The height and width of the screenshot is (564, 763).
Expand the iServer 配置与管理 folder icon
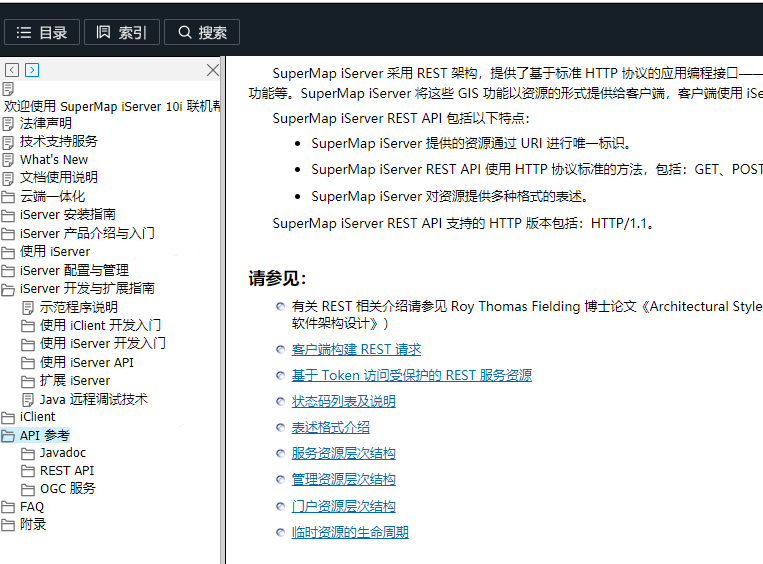point(8,271)
